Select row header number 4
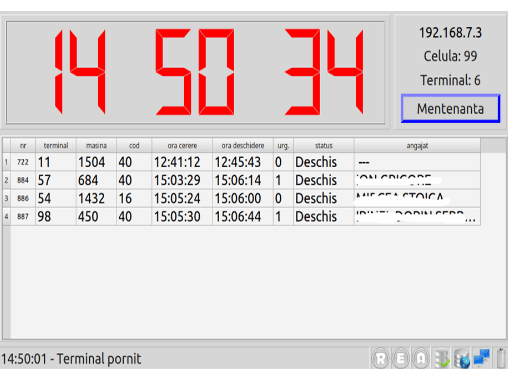Image resolution: width=508 pixels, height=386 pixels. [x=6, y=217]
